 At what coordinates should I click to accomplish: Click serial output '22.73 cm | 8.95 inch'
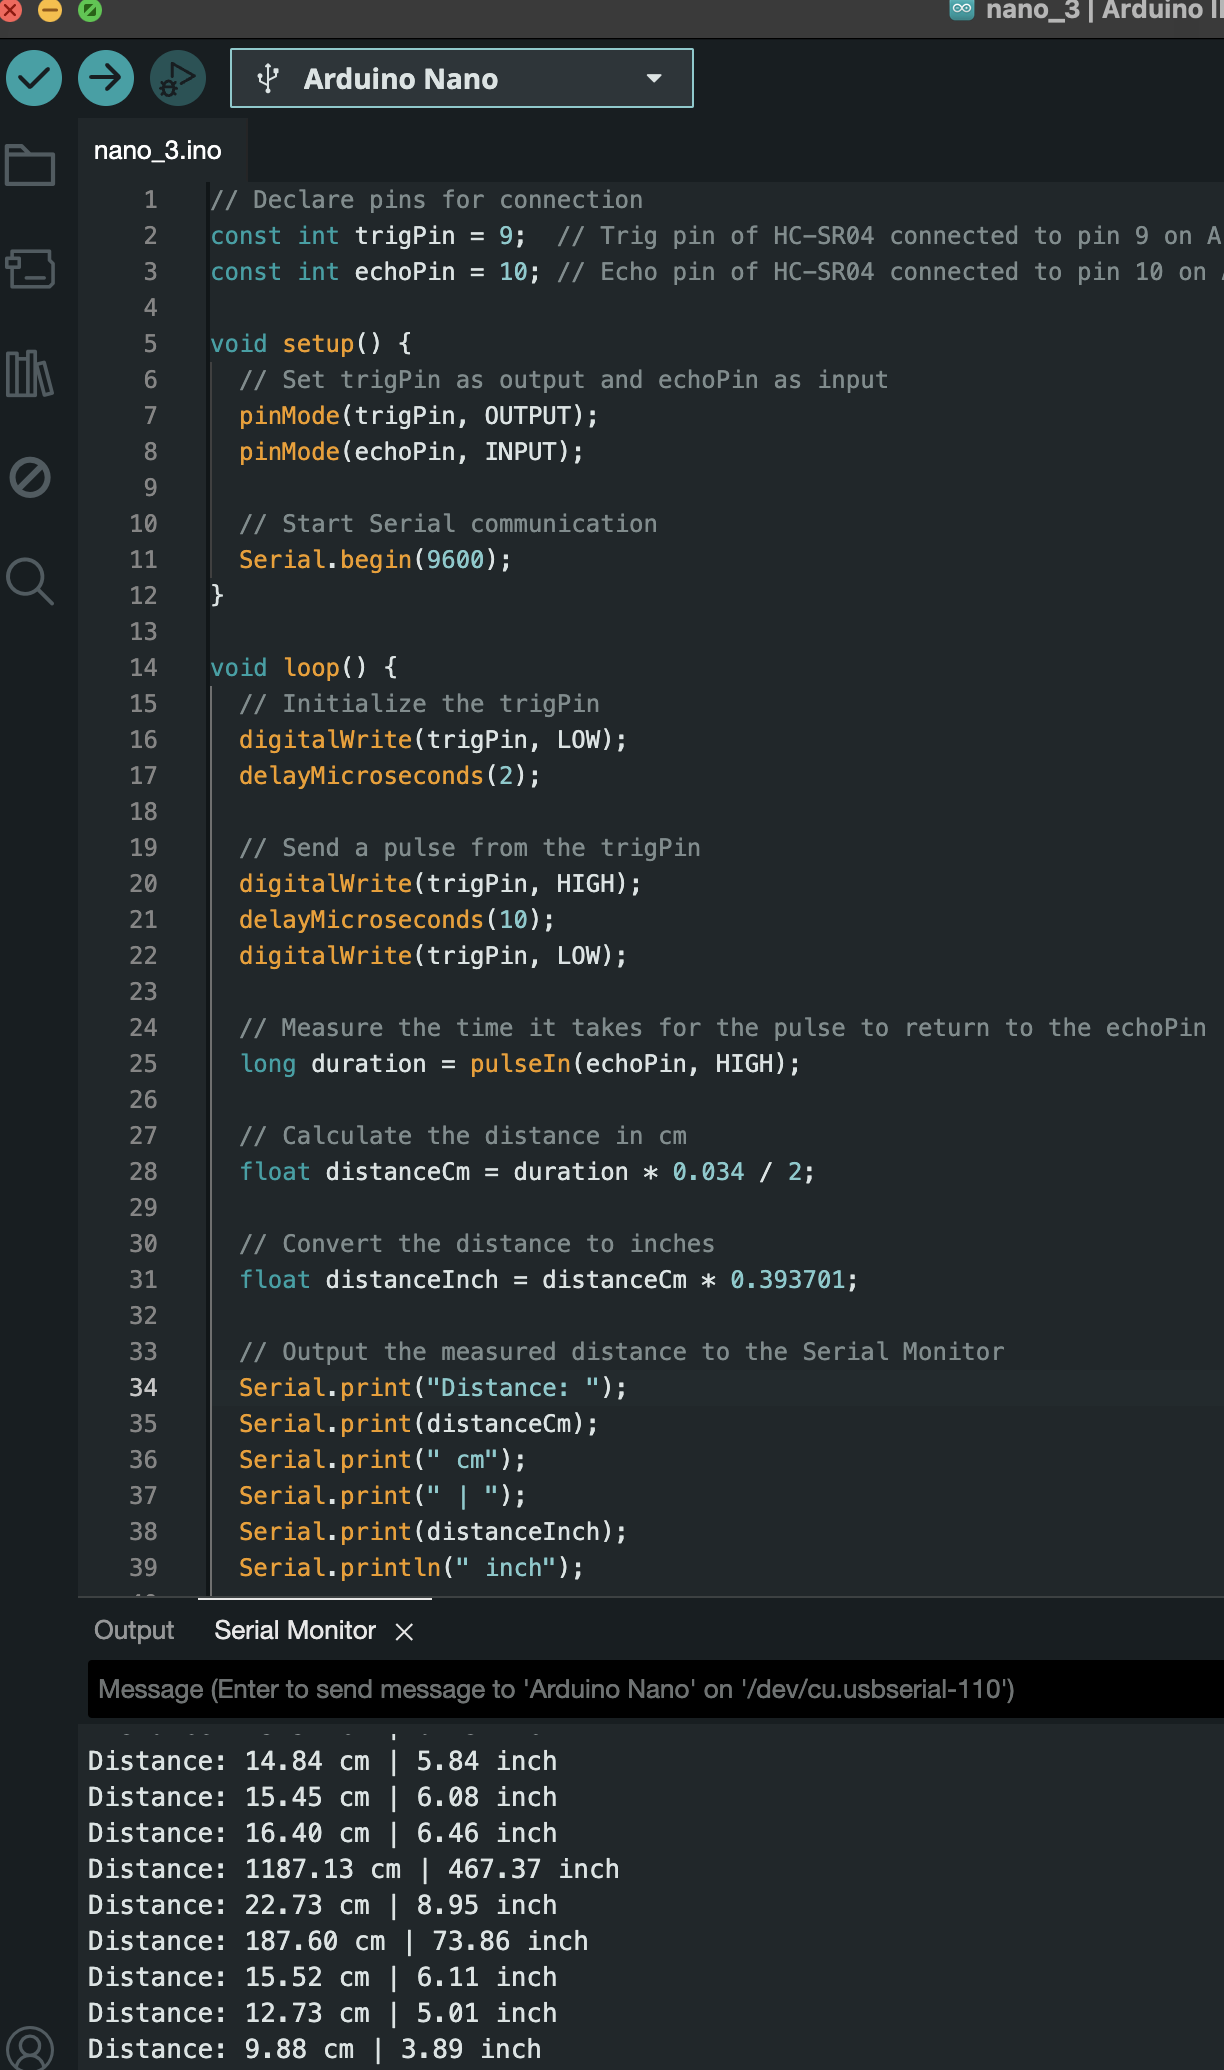pos(401,1905)
